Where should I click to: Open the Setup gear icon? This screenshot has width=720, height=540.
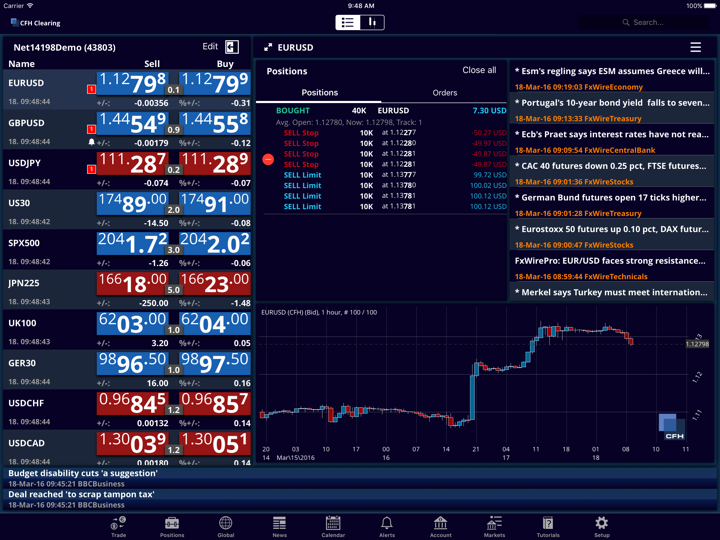pos(601,524)
